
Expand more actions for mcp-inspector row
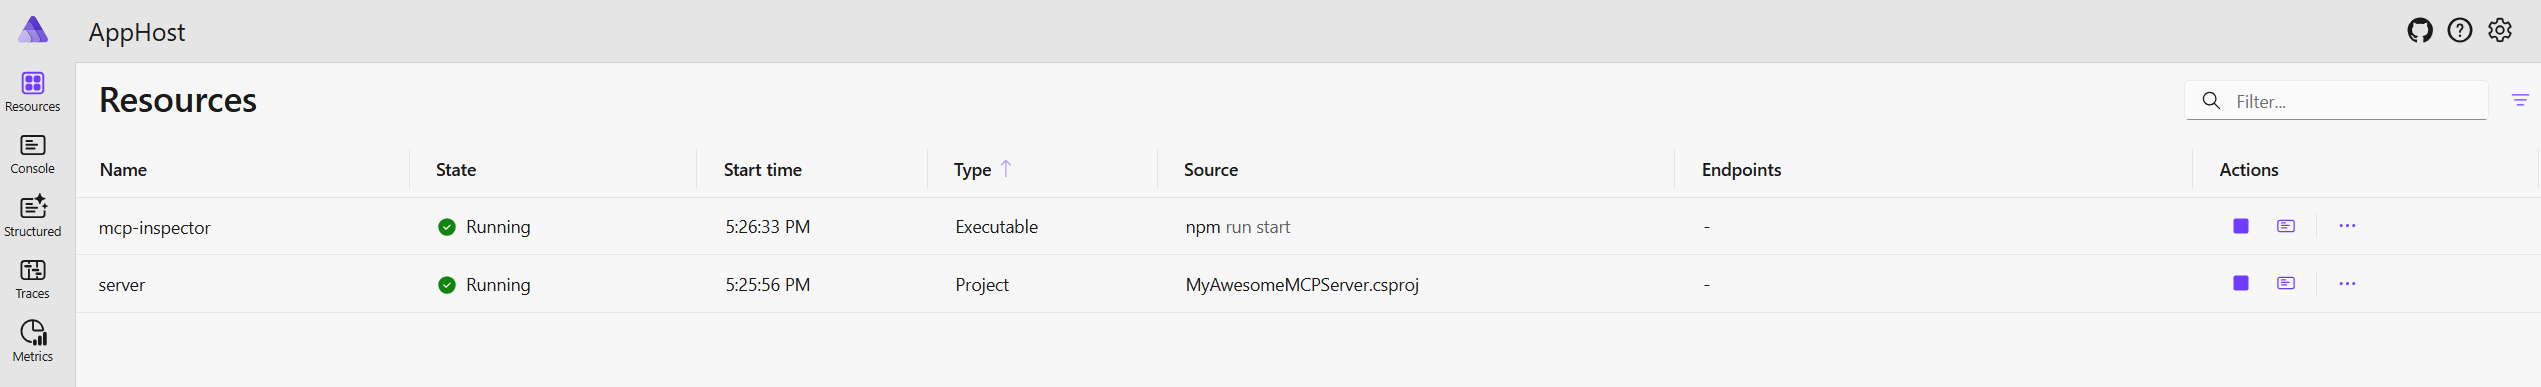click(2347, 226)
